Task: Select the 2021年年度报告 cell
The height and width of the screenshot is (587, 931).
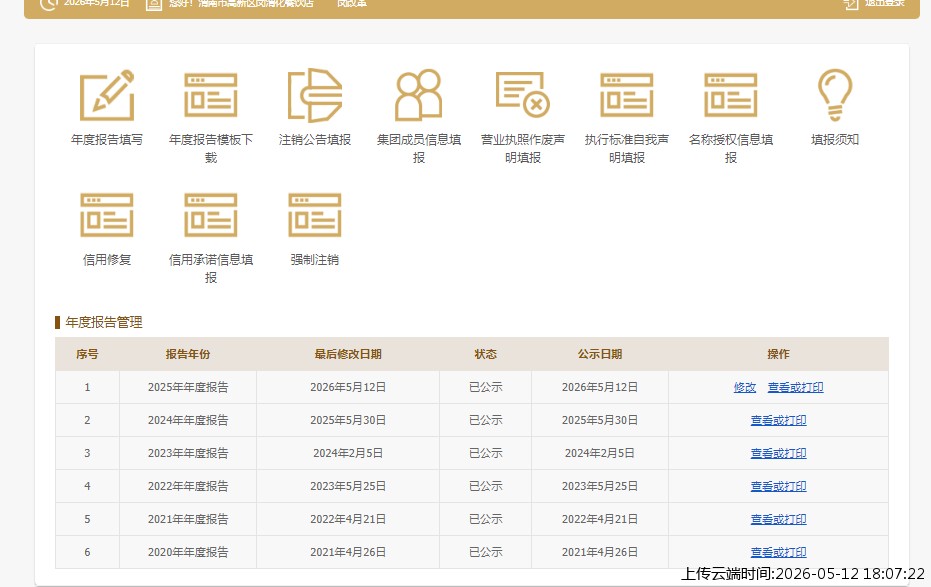Action: [x=188, y=519]
